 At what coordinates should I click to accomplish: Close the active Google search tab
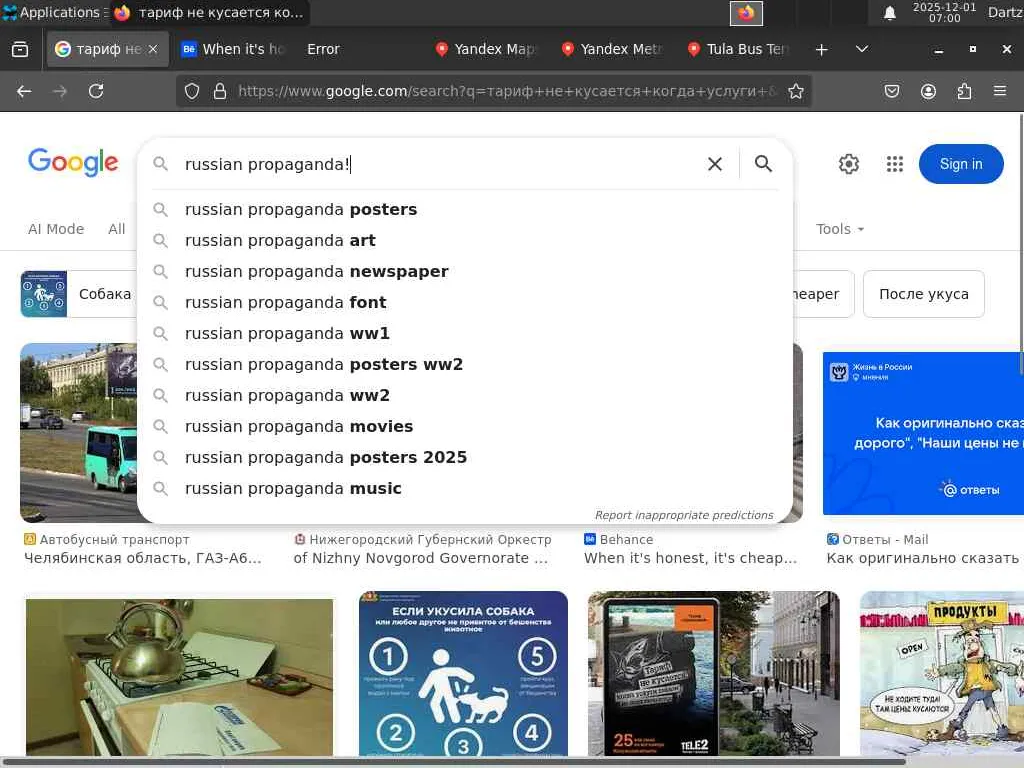coord(153,49)
